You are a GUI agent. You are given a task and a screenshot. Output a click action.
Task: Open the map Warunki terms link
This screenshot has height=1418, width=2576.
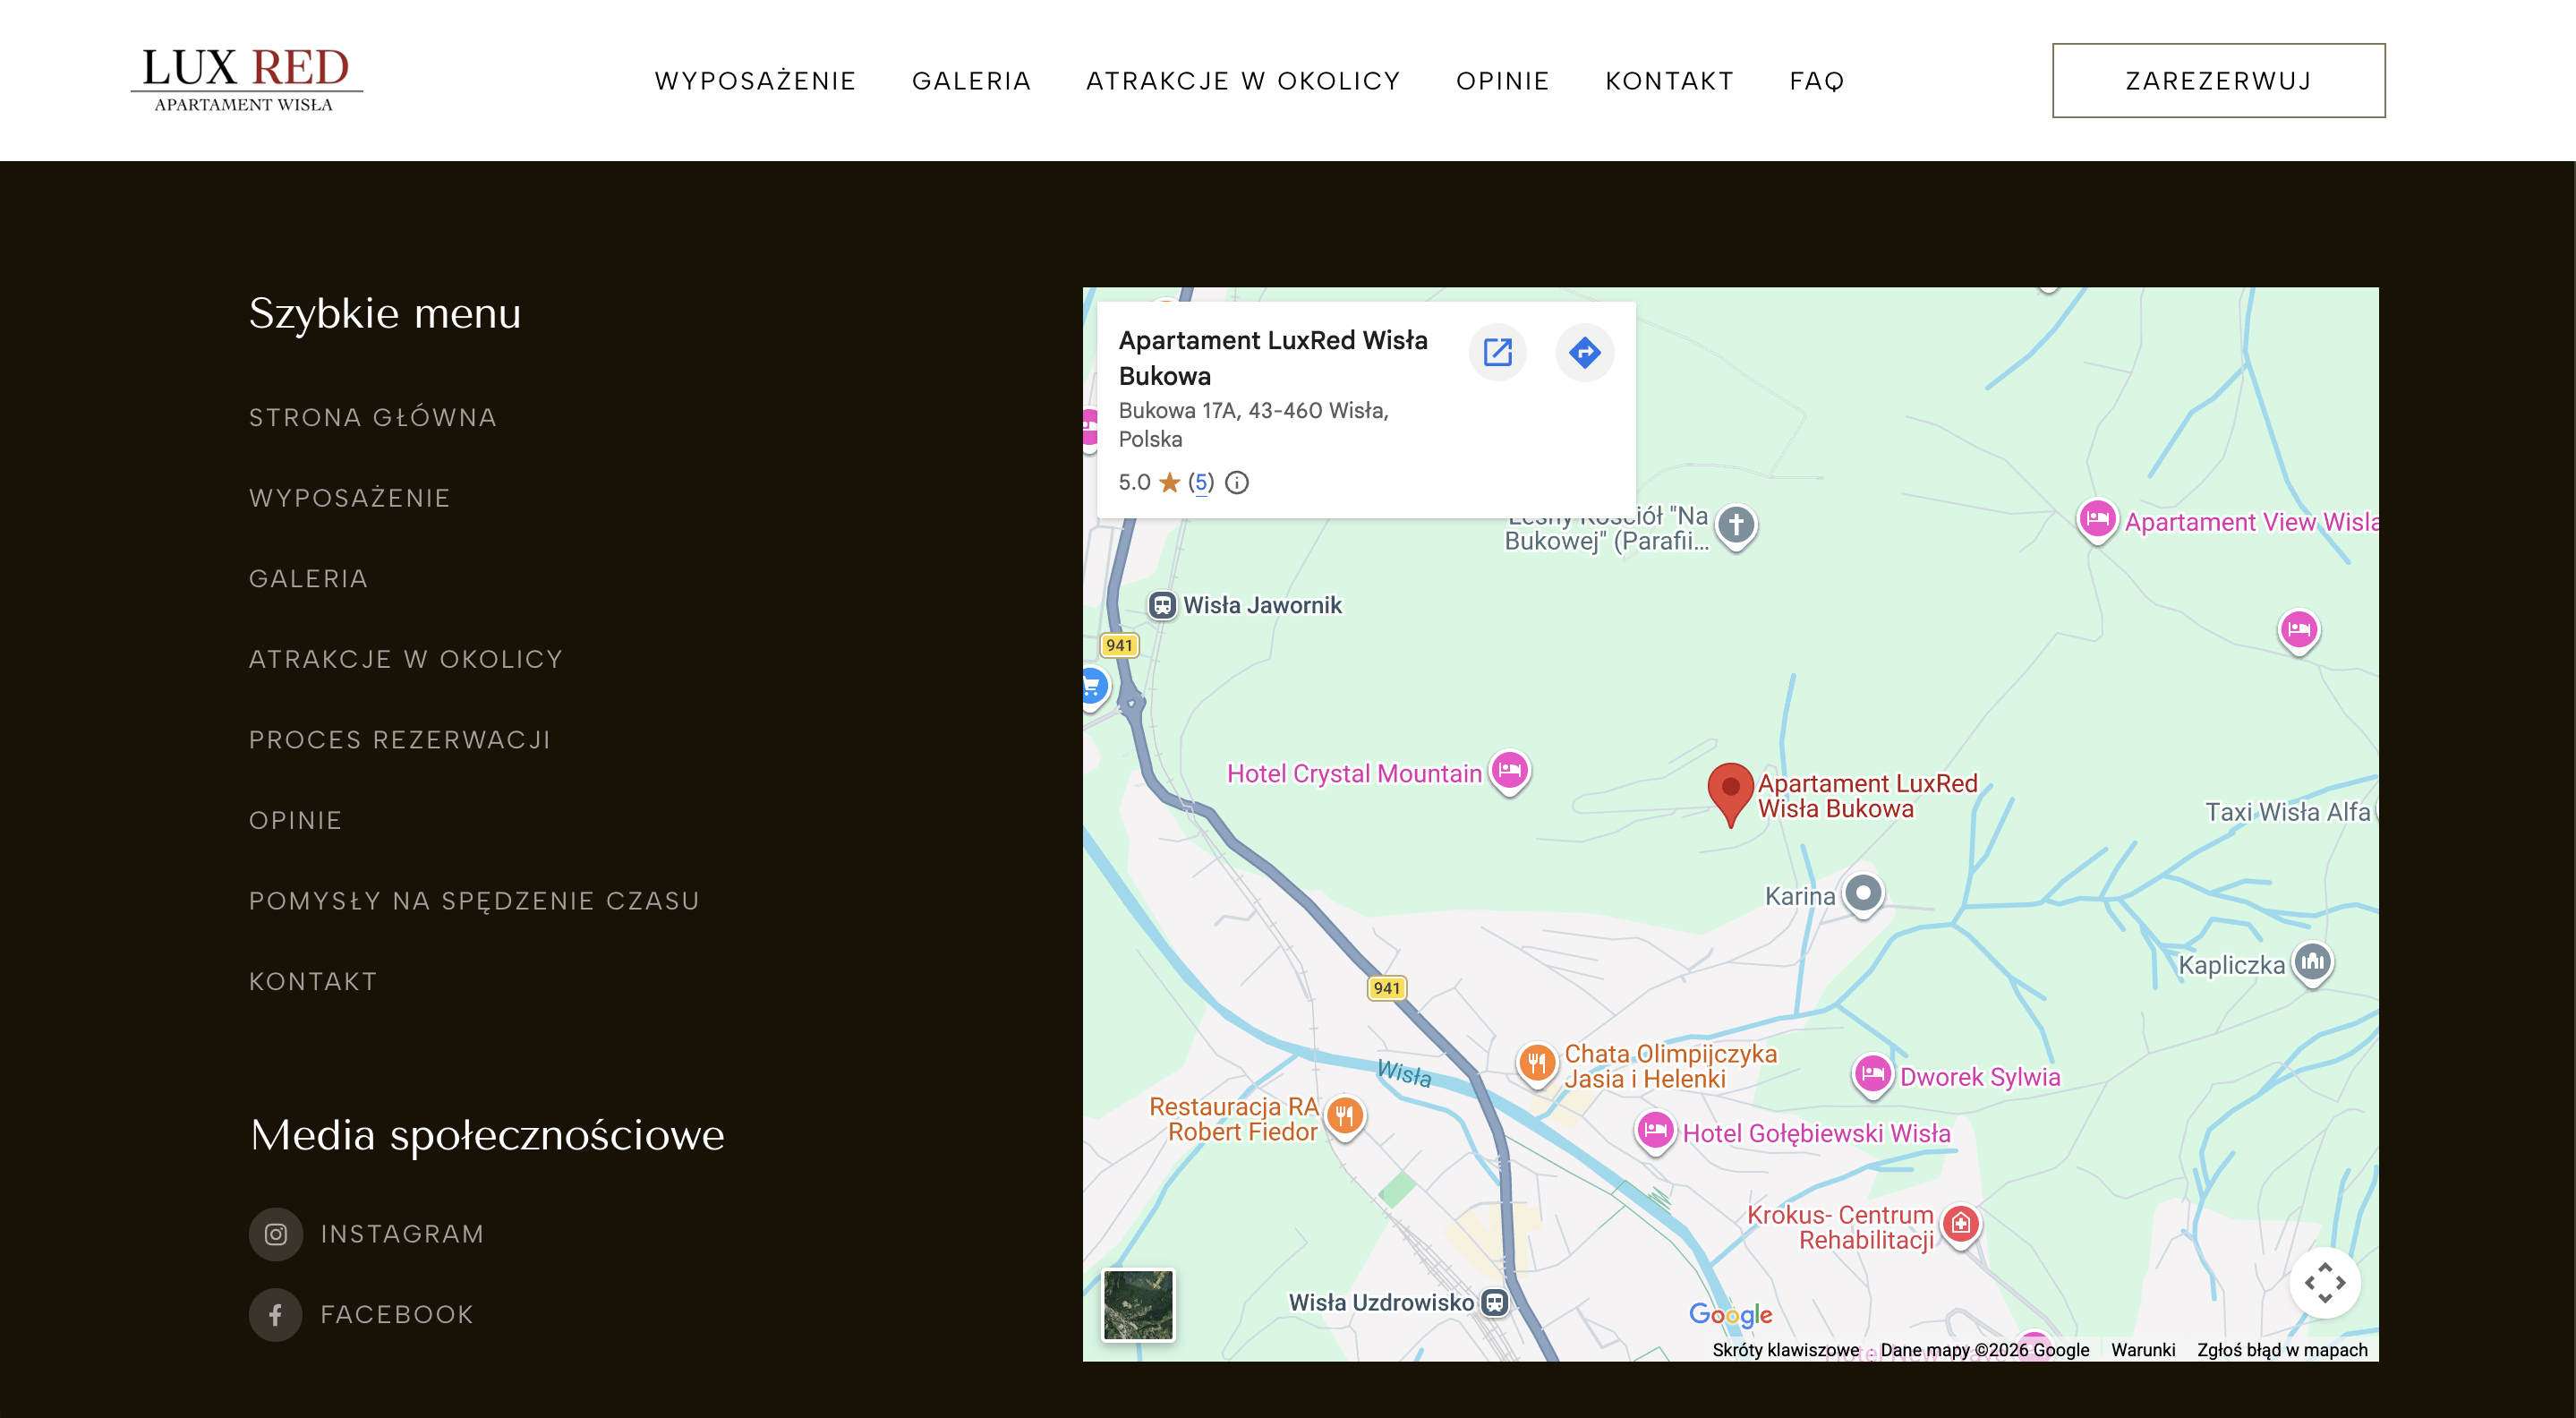coord(2142,1349)
